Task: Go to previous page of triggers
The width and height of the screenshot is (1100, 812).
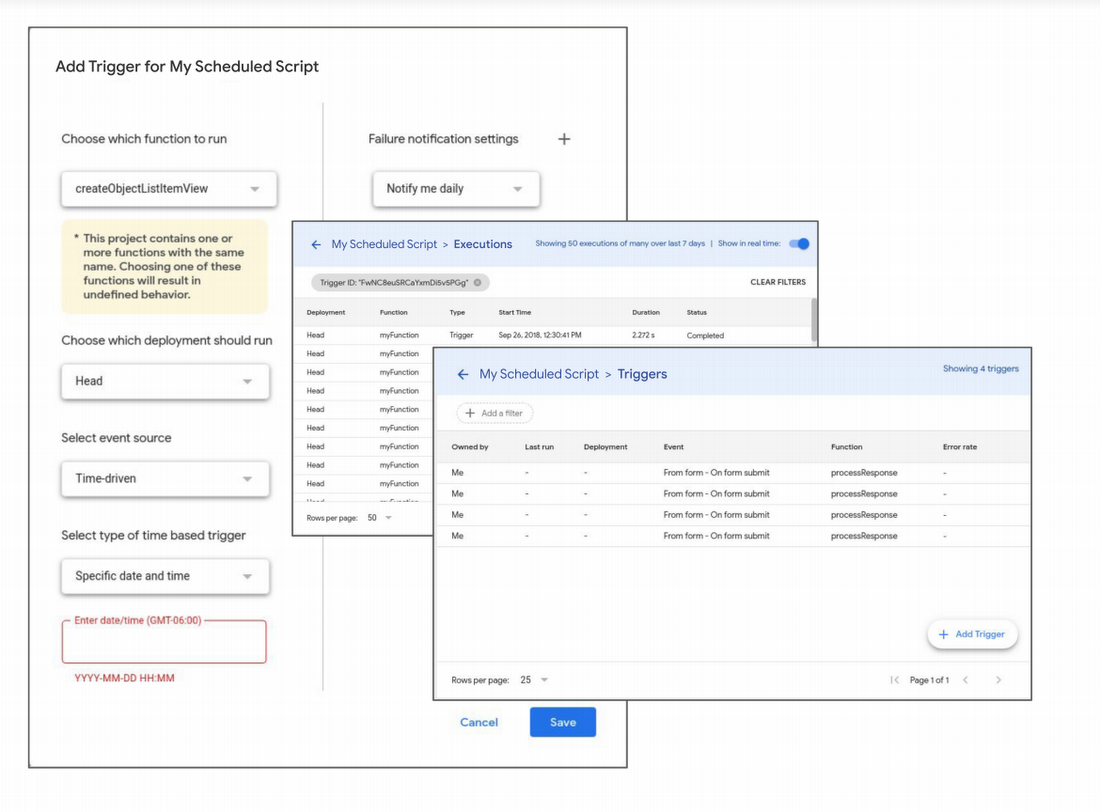Action: [x=965, y=680]
